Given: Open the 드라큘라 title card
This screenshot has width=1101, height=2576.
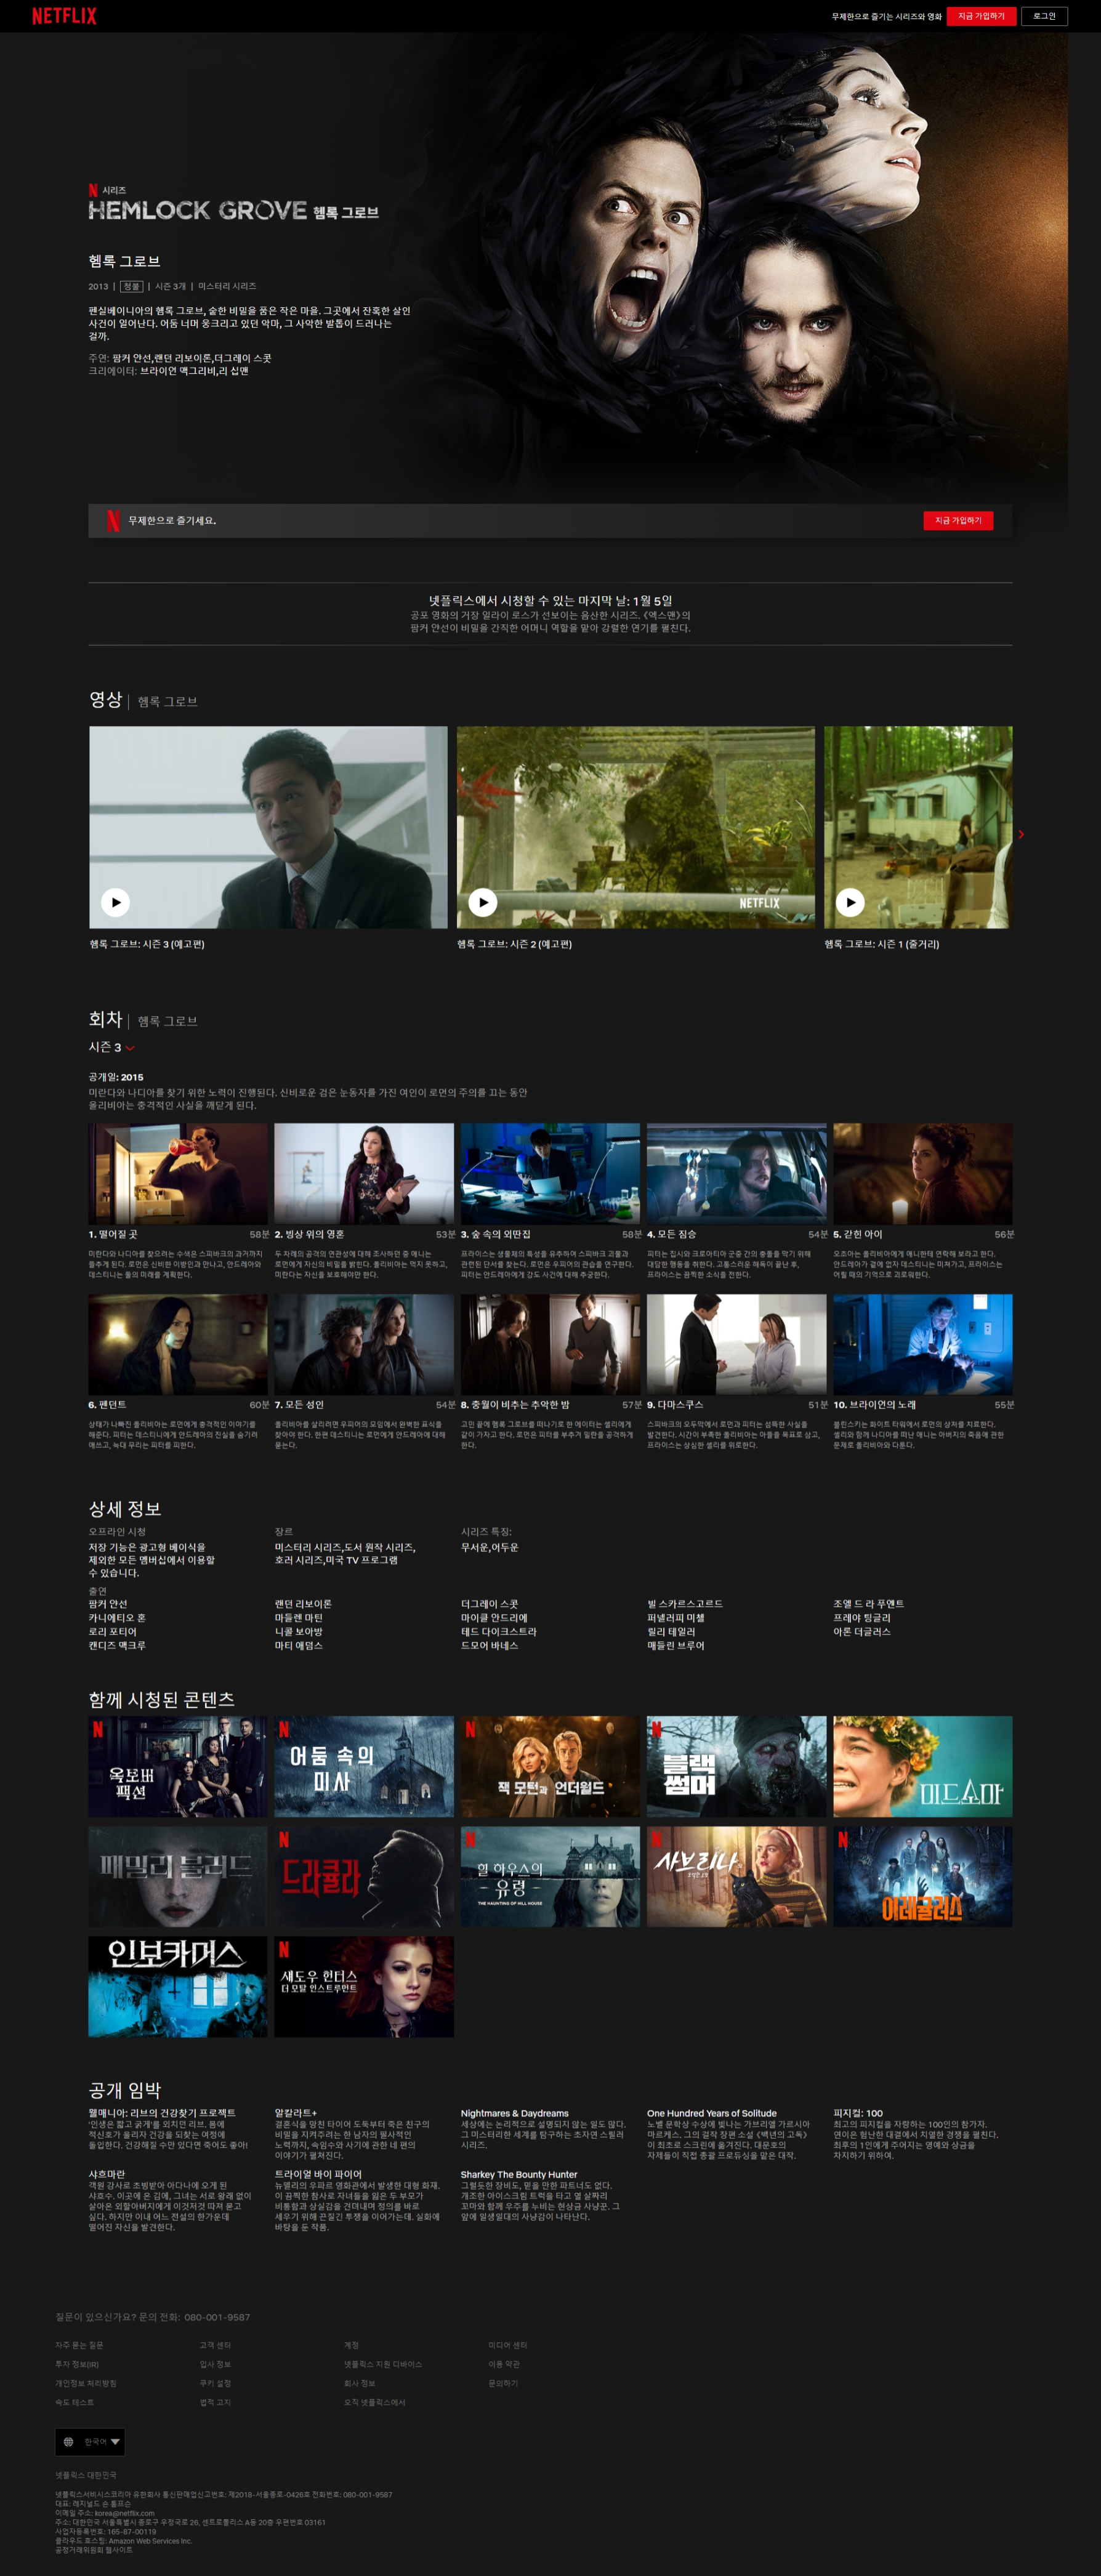Looking at the screenshot, I should click(x=364, y=1877).
